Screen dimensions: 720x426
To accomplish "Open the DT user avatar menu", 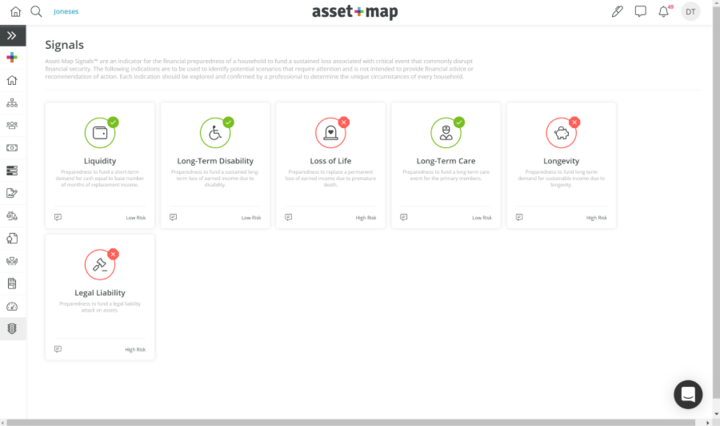I will (x=691, y=12).
